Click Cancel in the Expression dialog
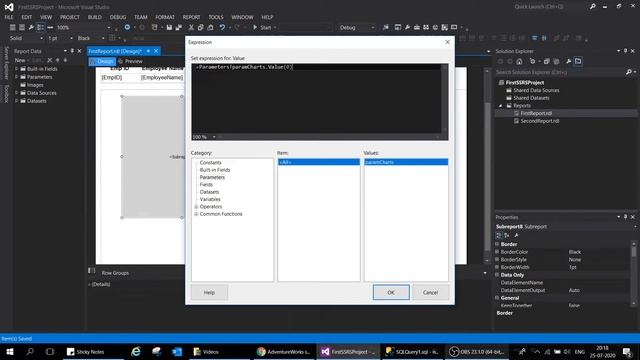Image resolution: width=640 pixels, height=360 pixels. click(x=430, y=292)
